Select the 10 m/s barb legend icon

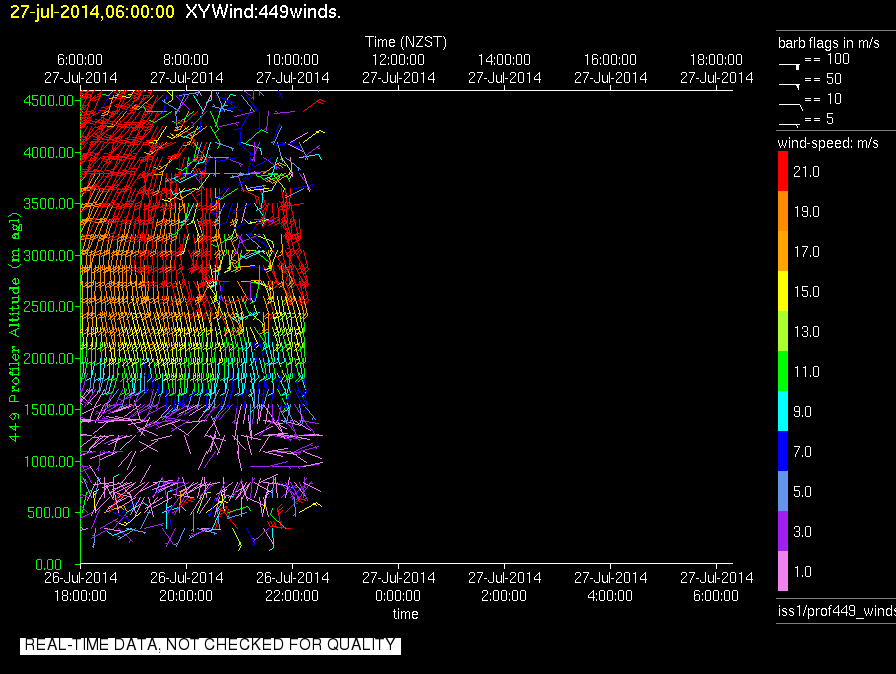click(x=790, y=103)
